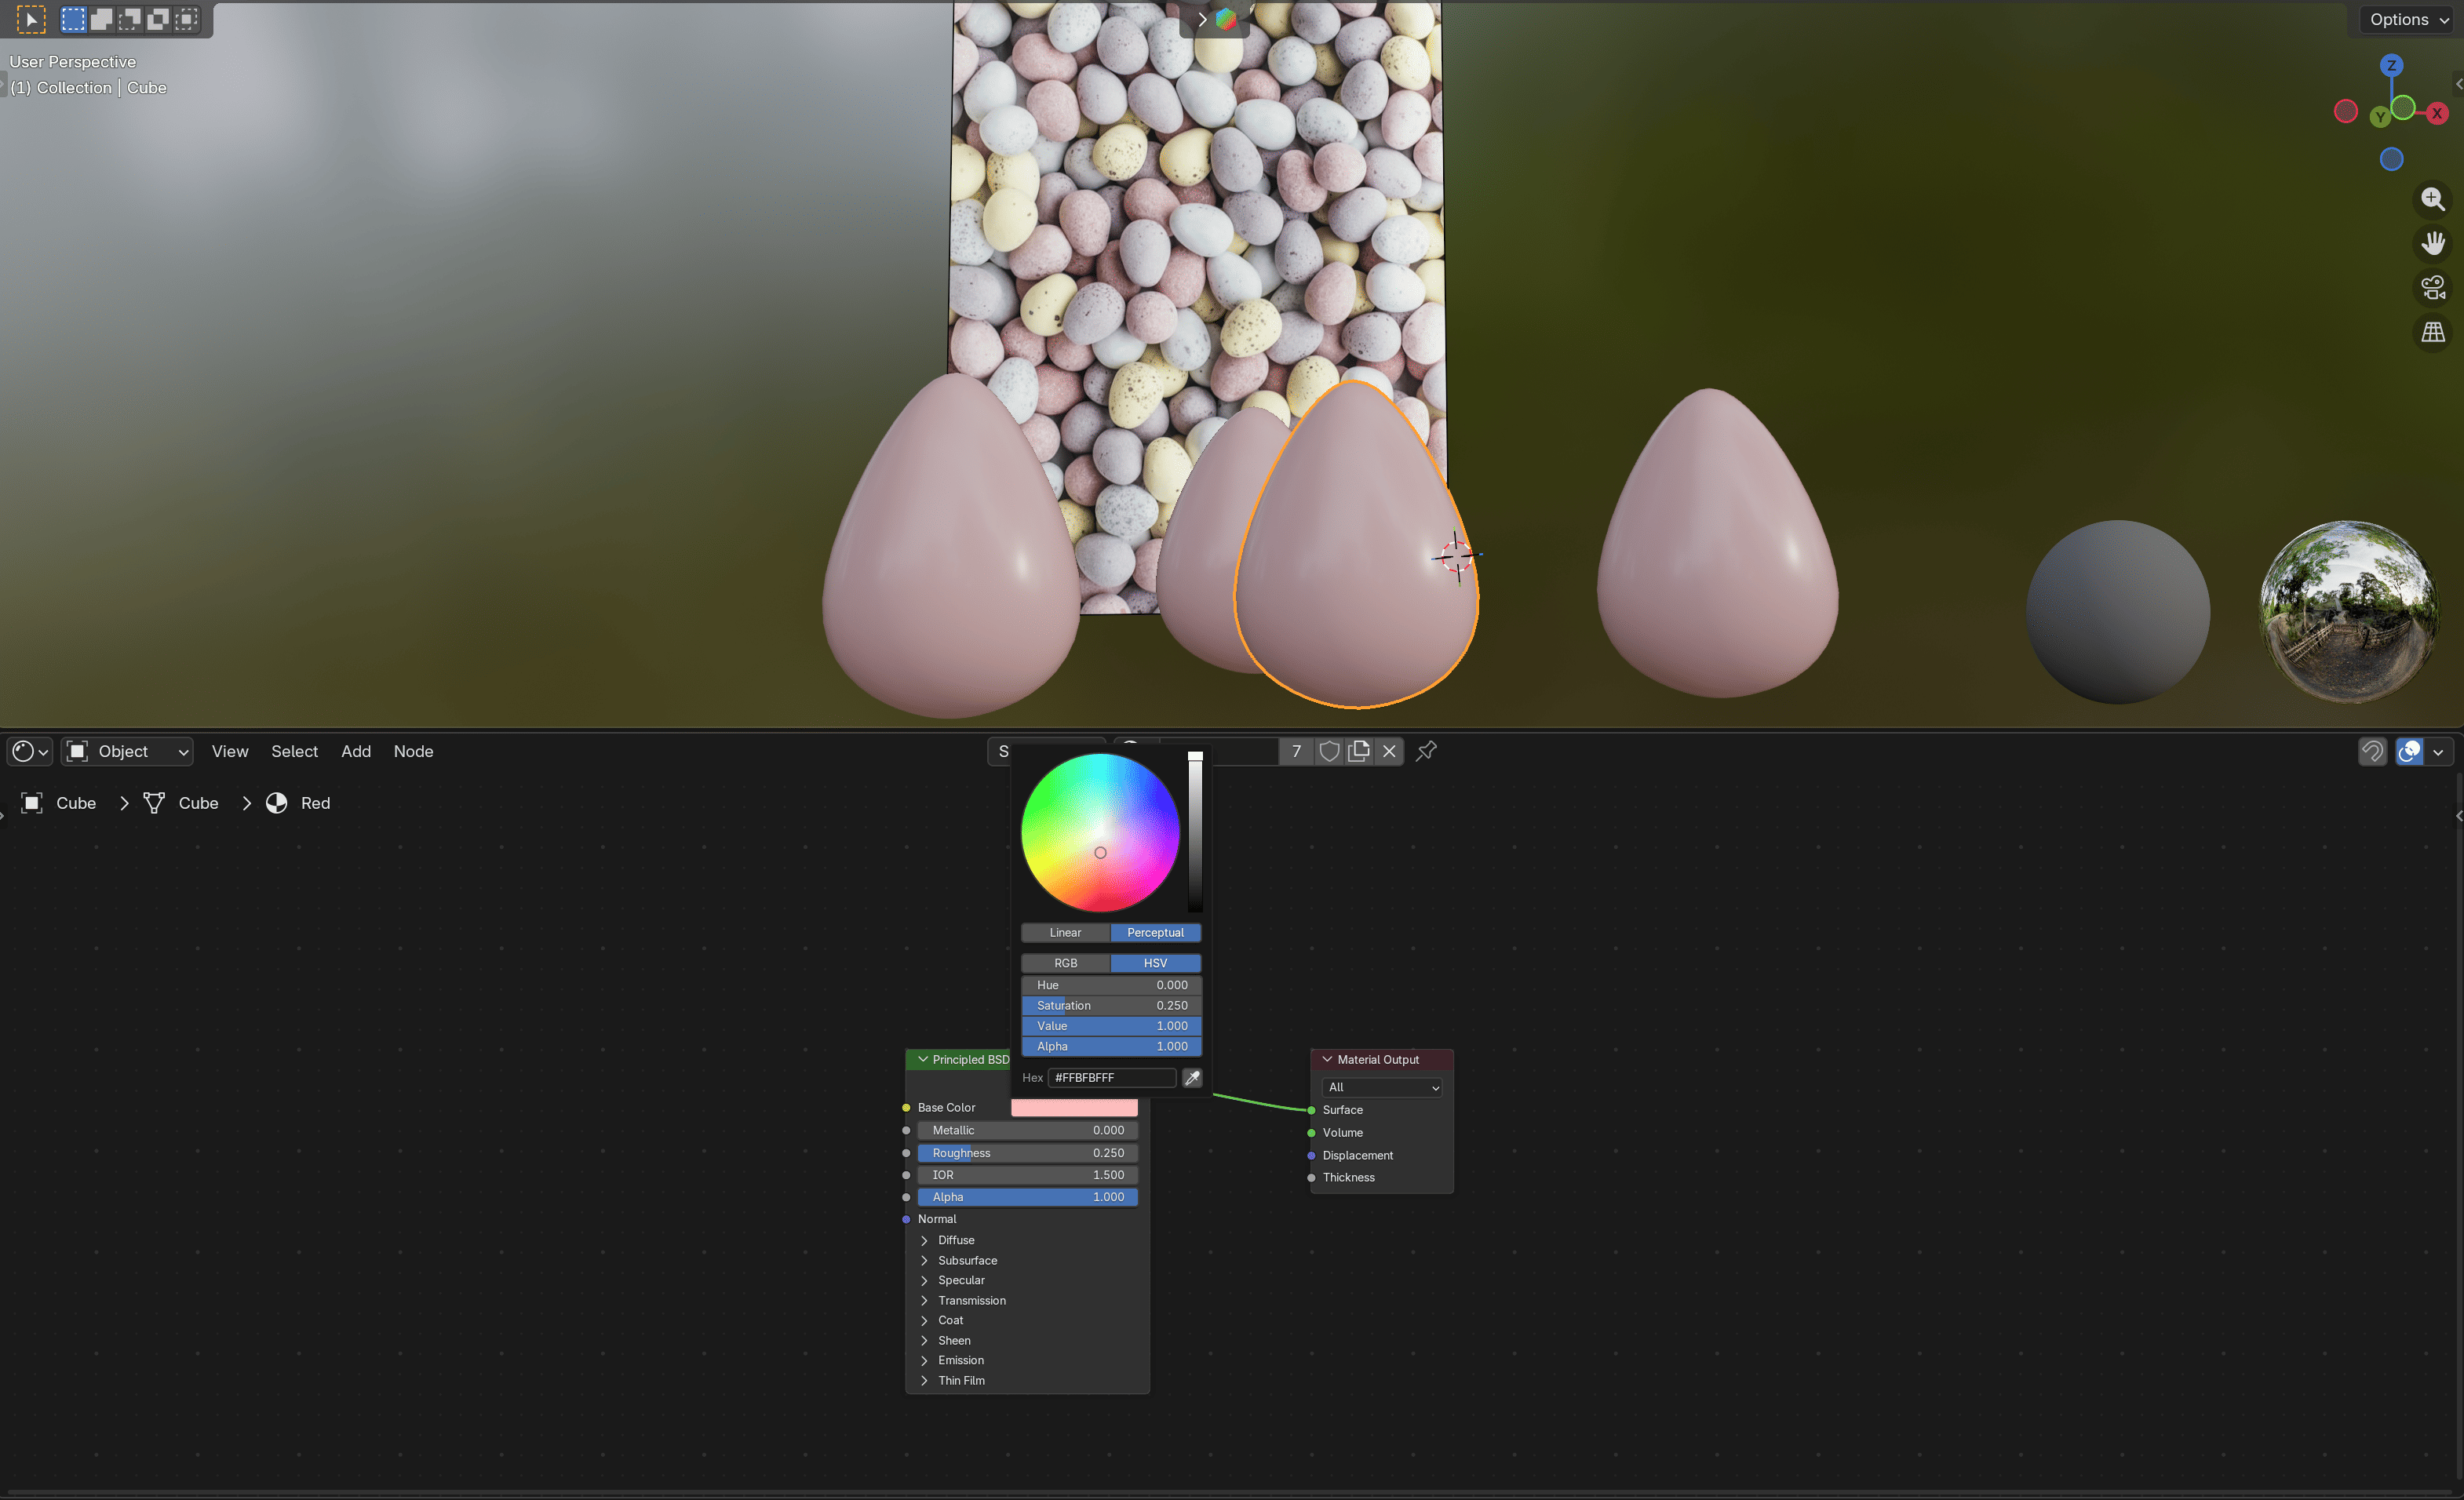The width and height of the screenshot is (2464, 1500).
Task: Toggle node snapping magnet icon
Action: (2372, 751)
